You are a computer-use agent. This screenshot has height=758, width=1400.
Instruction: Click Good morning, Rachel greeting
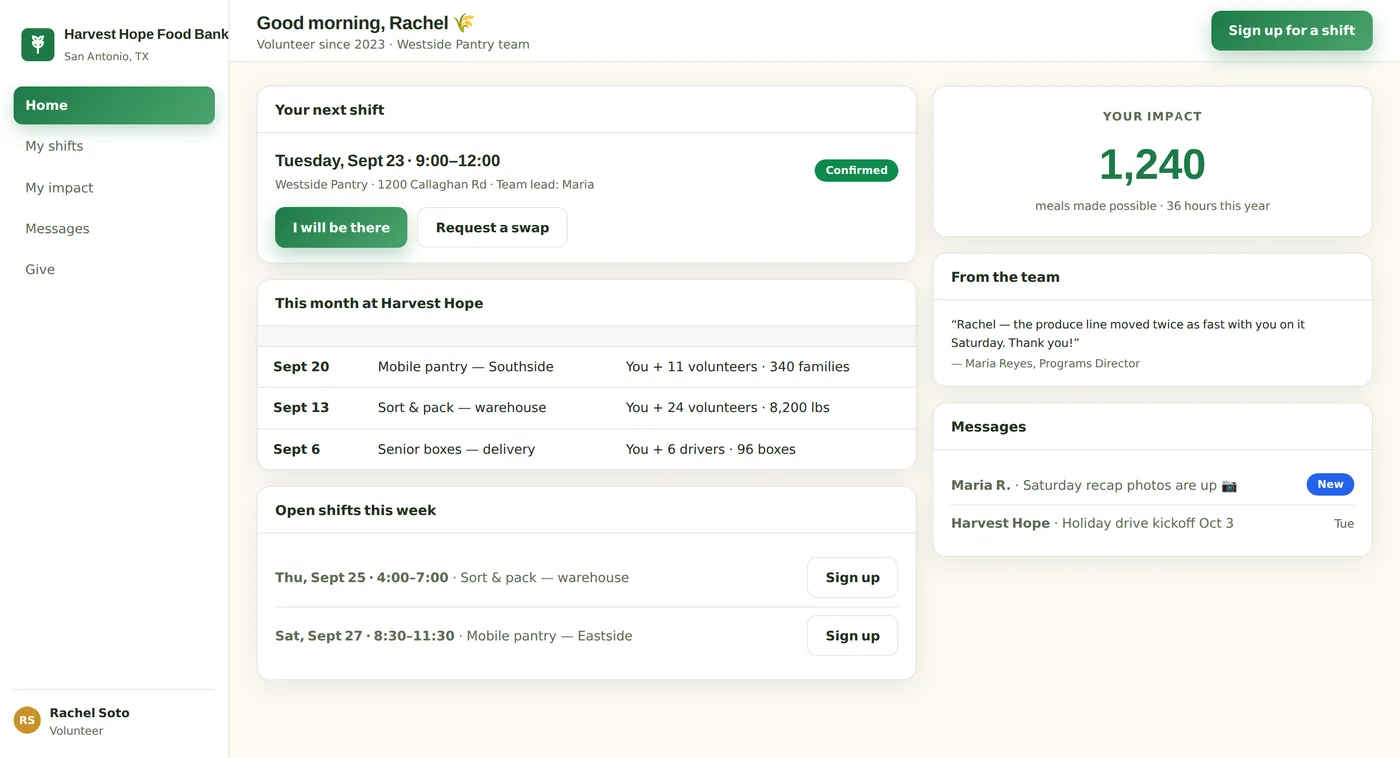coord(365,23)
